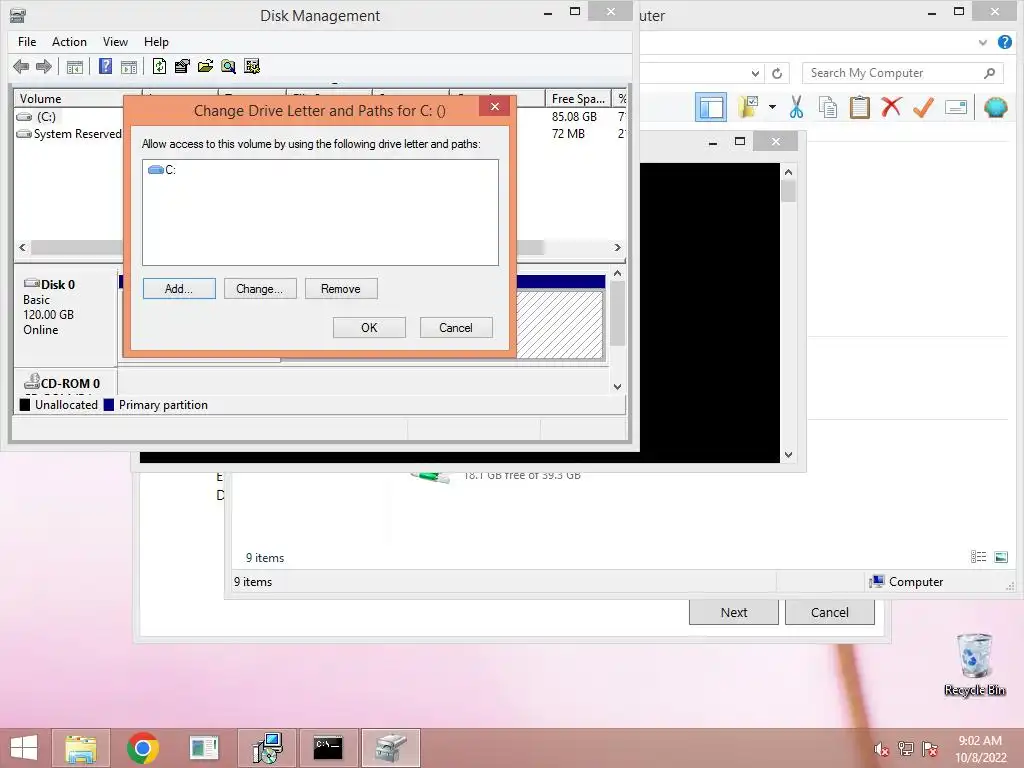Screen dimensions: 1024x768
Task: Click the disk pane's scroll down arrow
Action: [x=617, y=387]
